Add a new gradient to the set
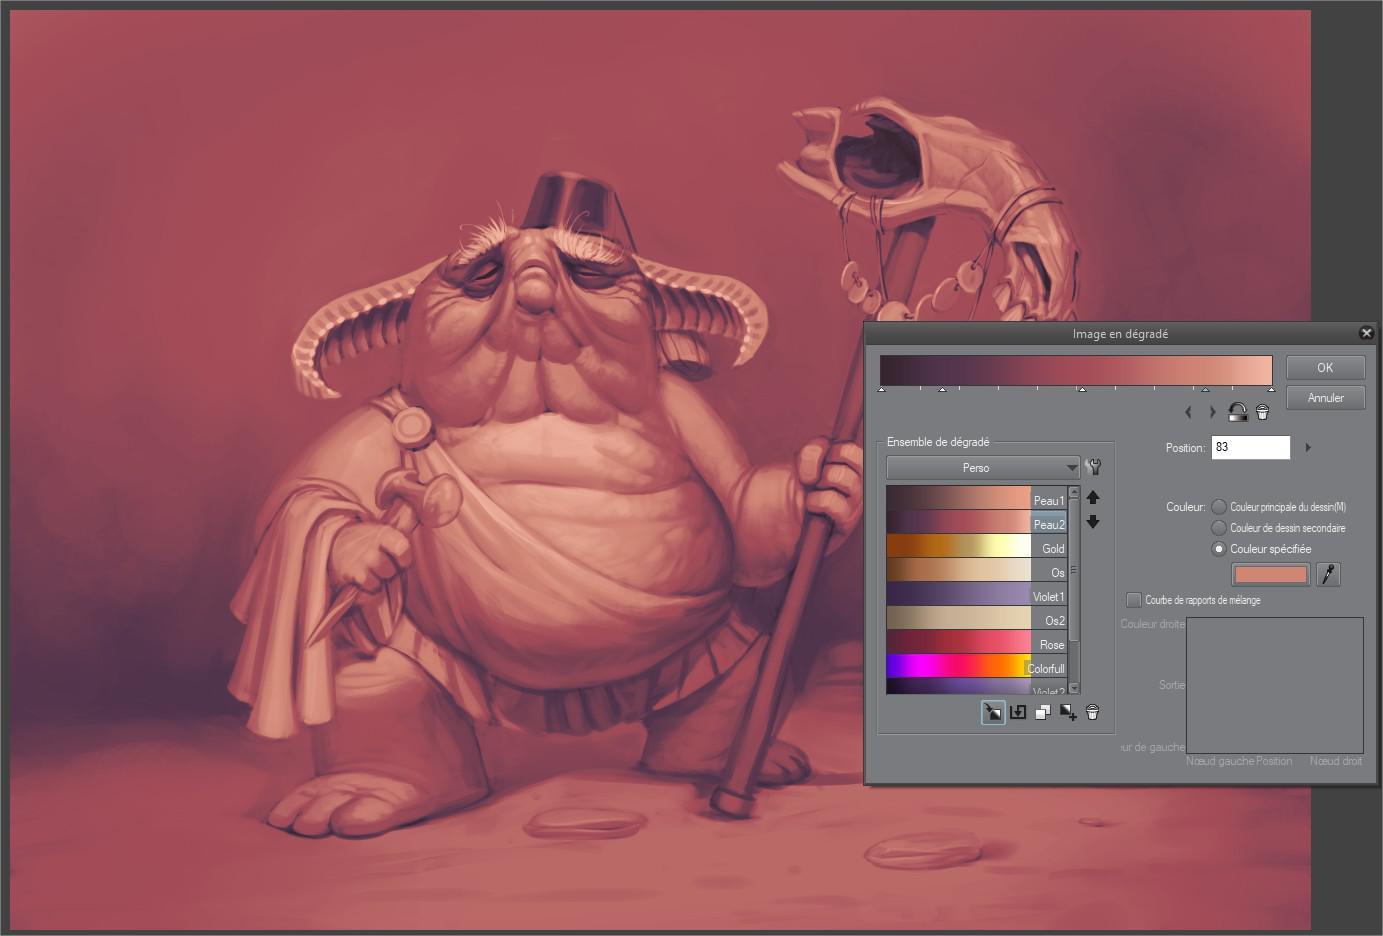Image resolution: width=1383 pixels, height=936 pixels. point(1068,712)
